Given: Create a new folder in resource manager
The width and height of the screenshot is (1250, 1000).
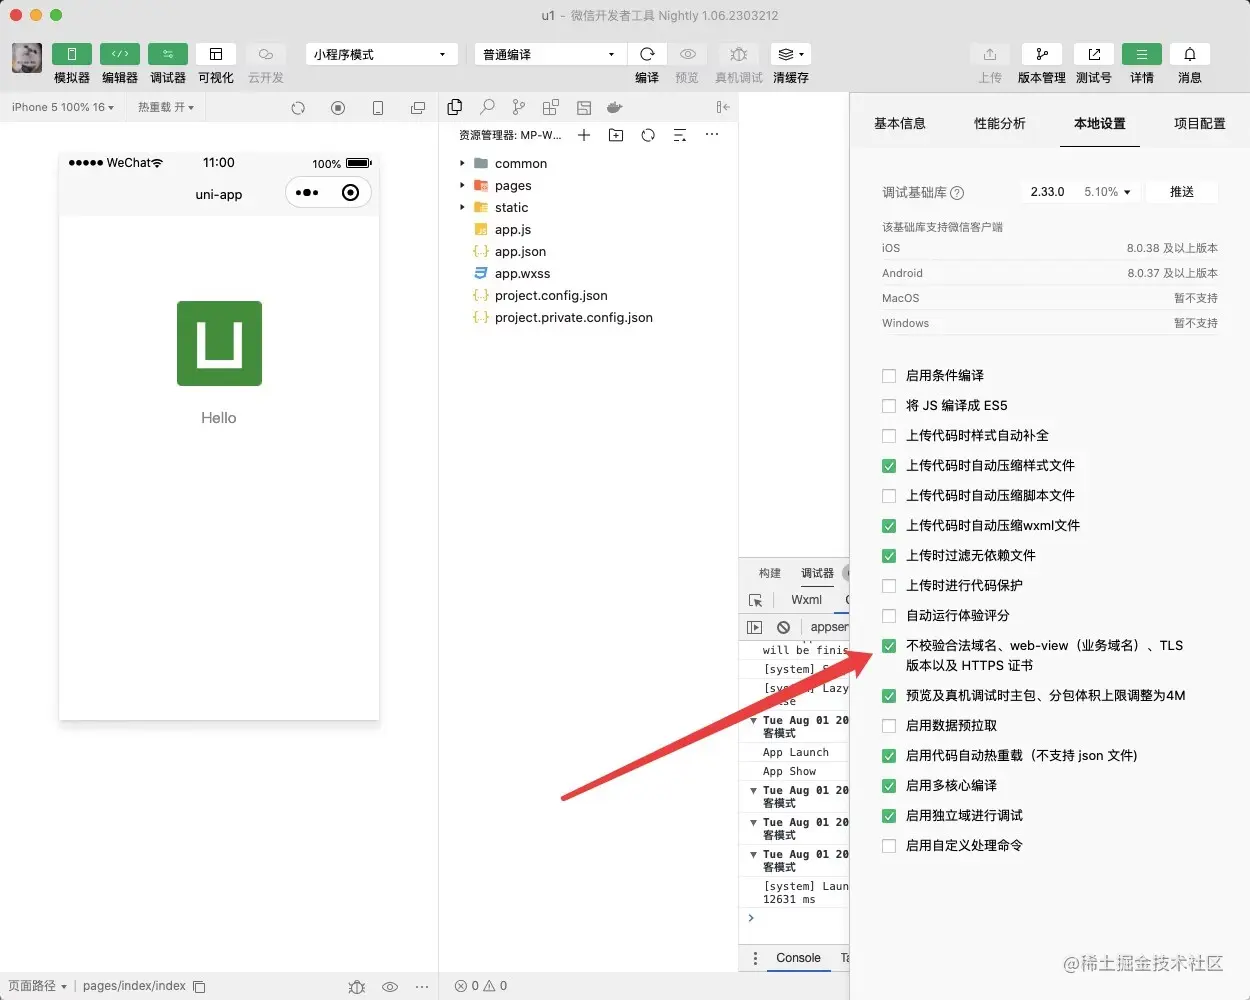Looking at the screenshot, I should click(616, 135).
